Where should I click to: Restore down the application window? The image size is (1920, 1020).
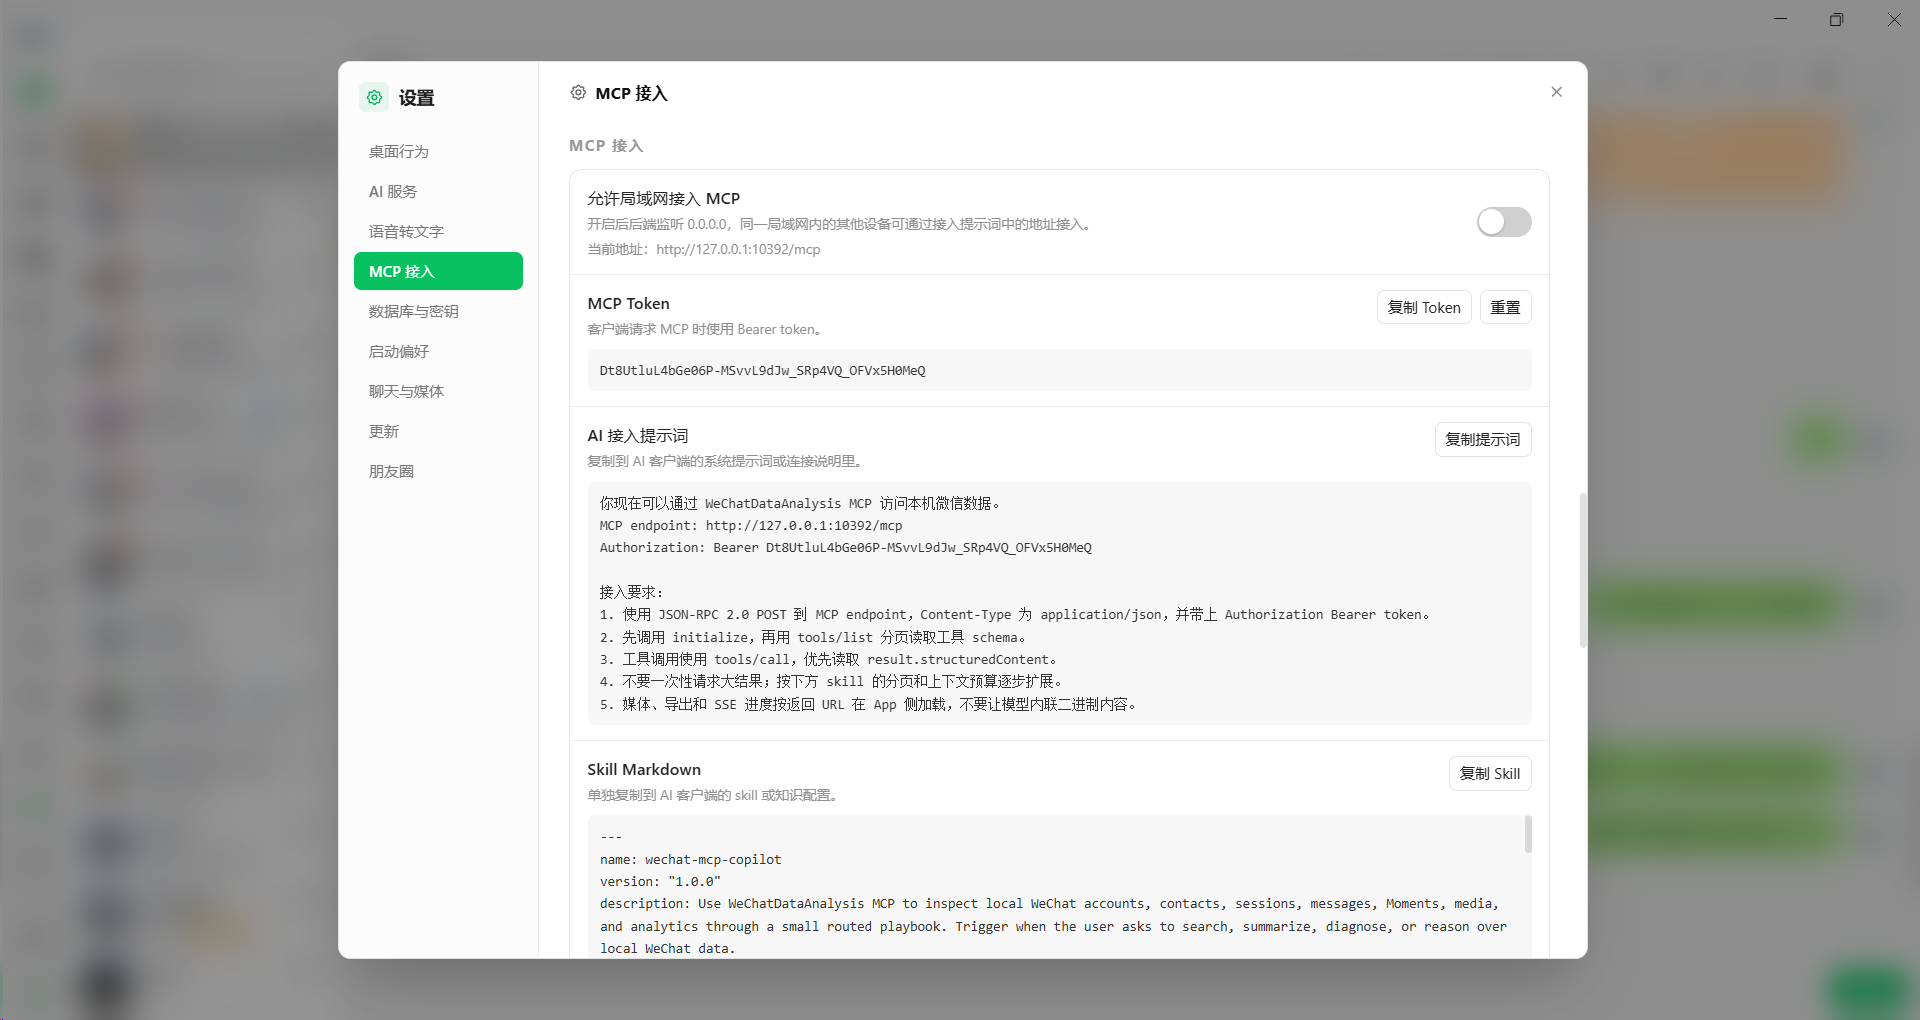pyautogui.click(x=1836, y=19)
